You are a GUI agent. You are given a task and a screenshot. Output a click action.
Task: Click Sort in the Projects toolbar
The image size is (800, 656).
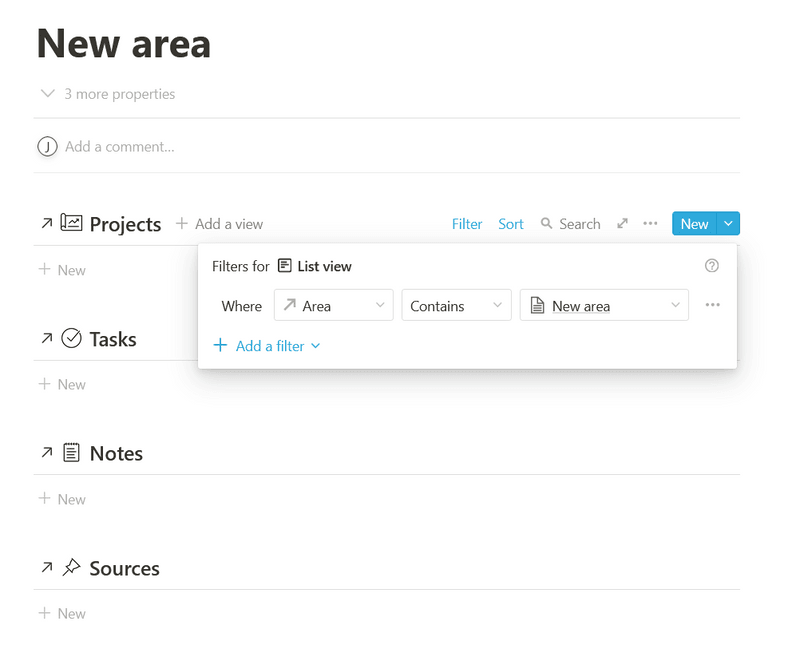pos(511,224)
